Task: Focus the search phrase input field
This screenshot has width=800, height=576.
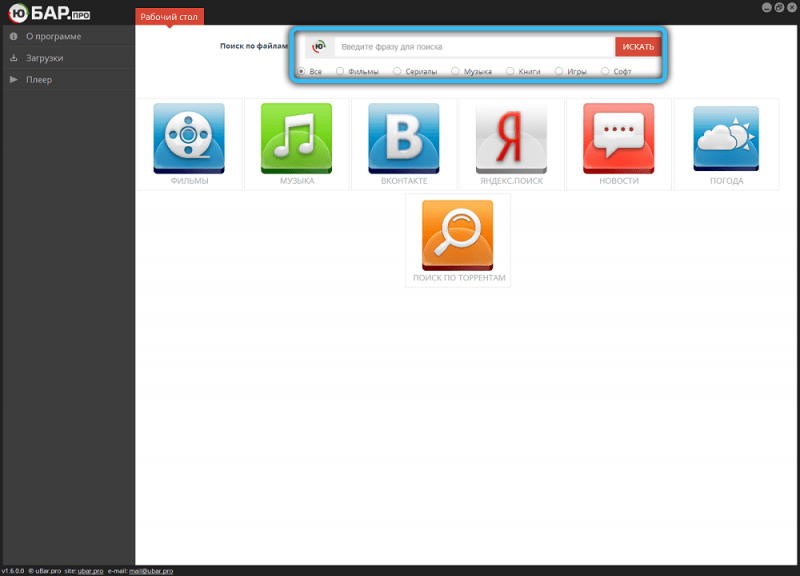Action: click(x=474, y=46)
